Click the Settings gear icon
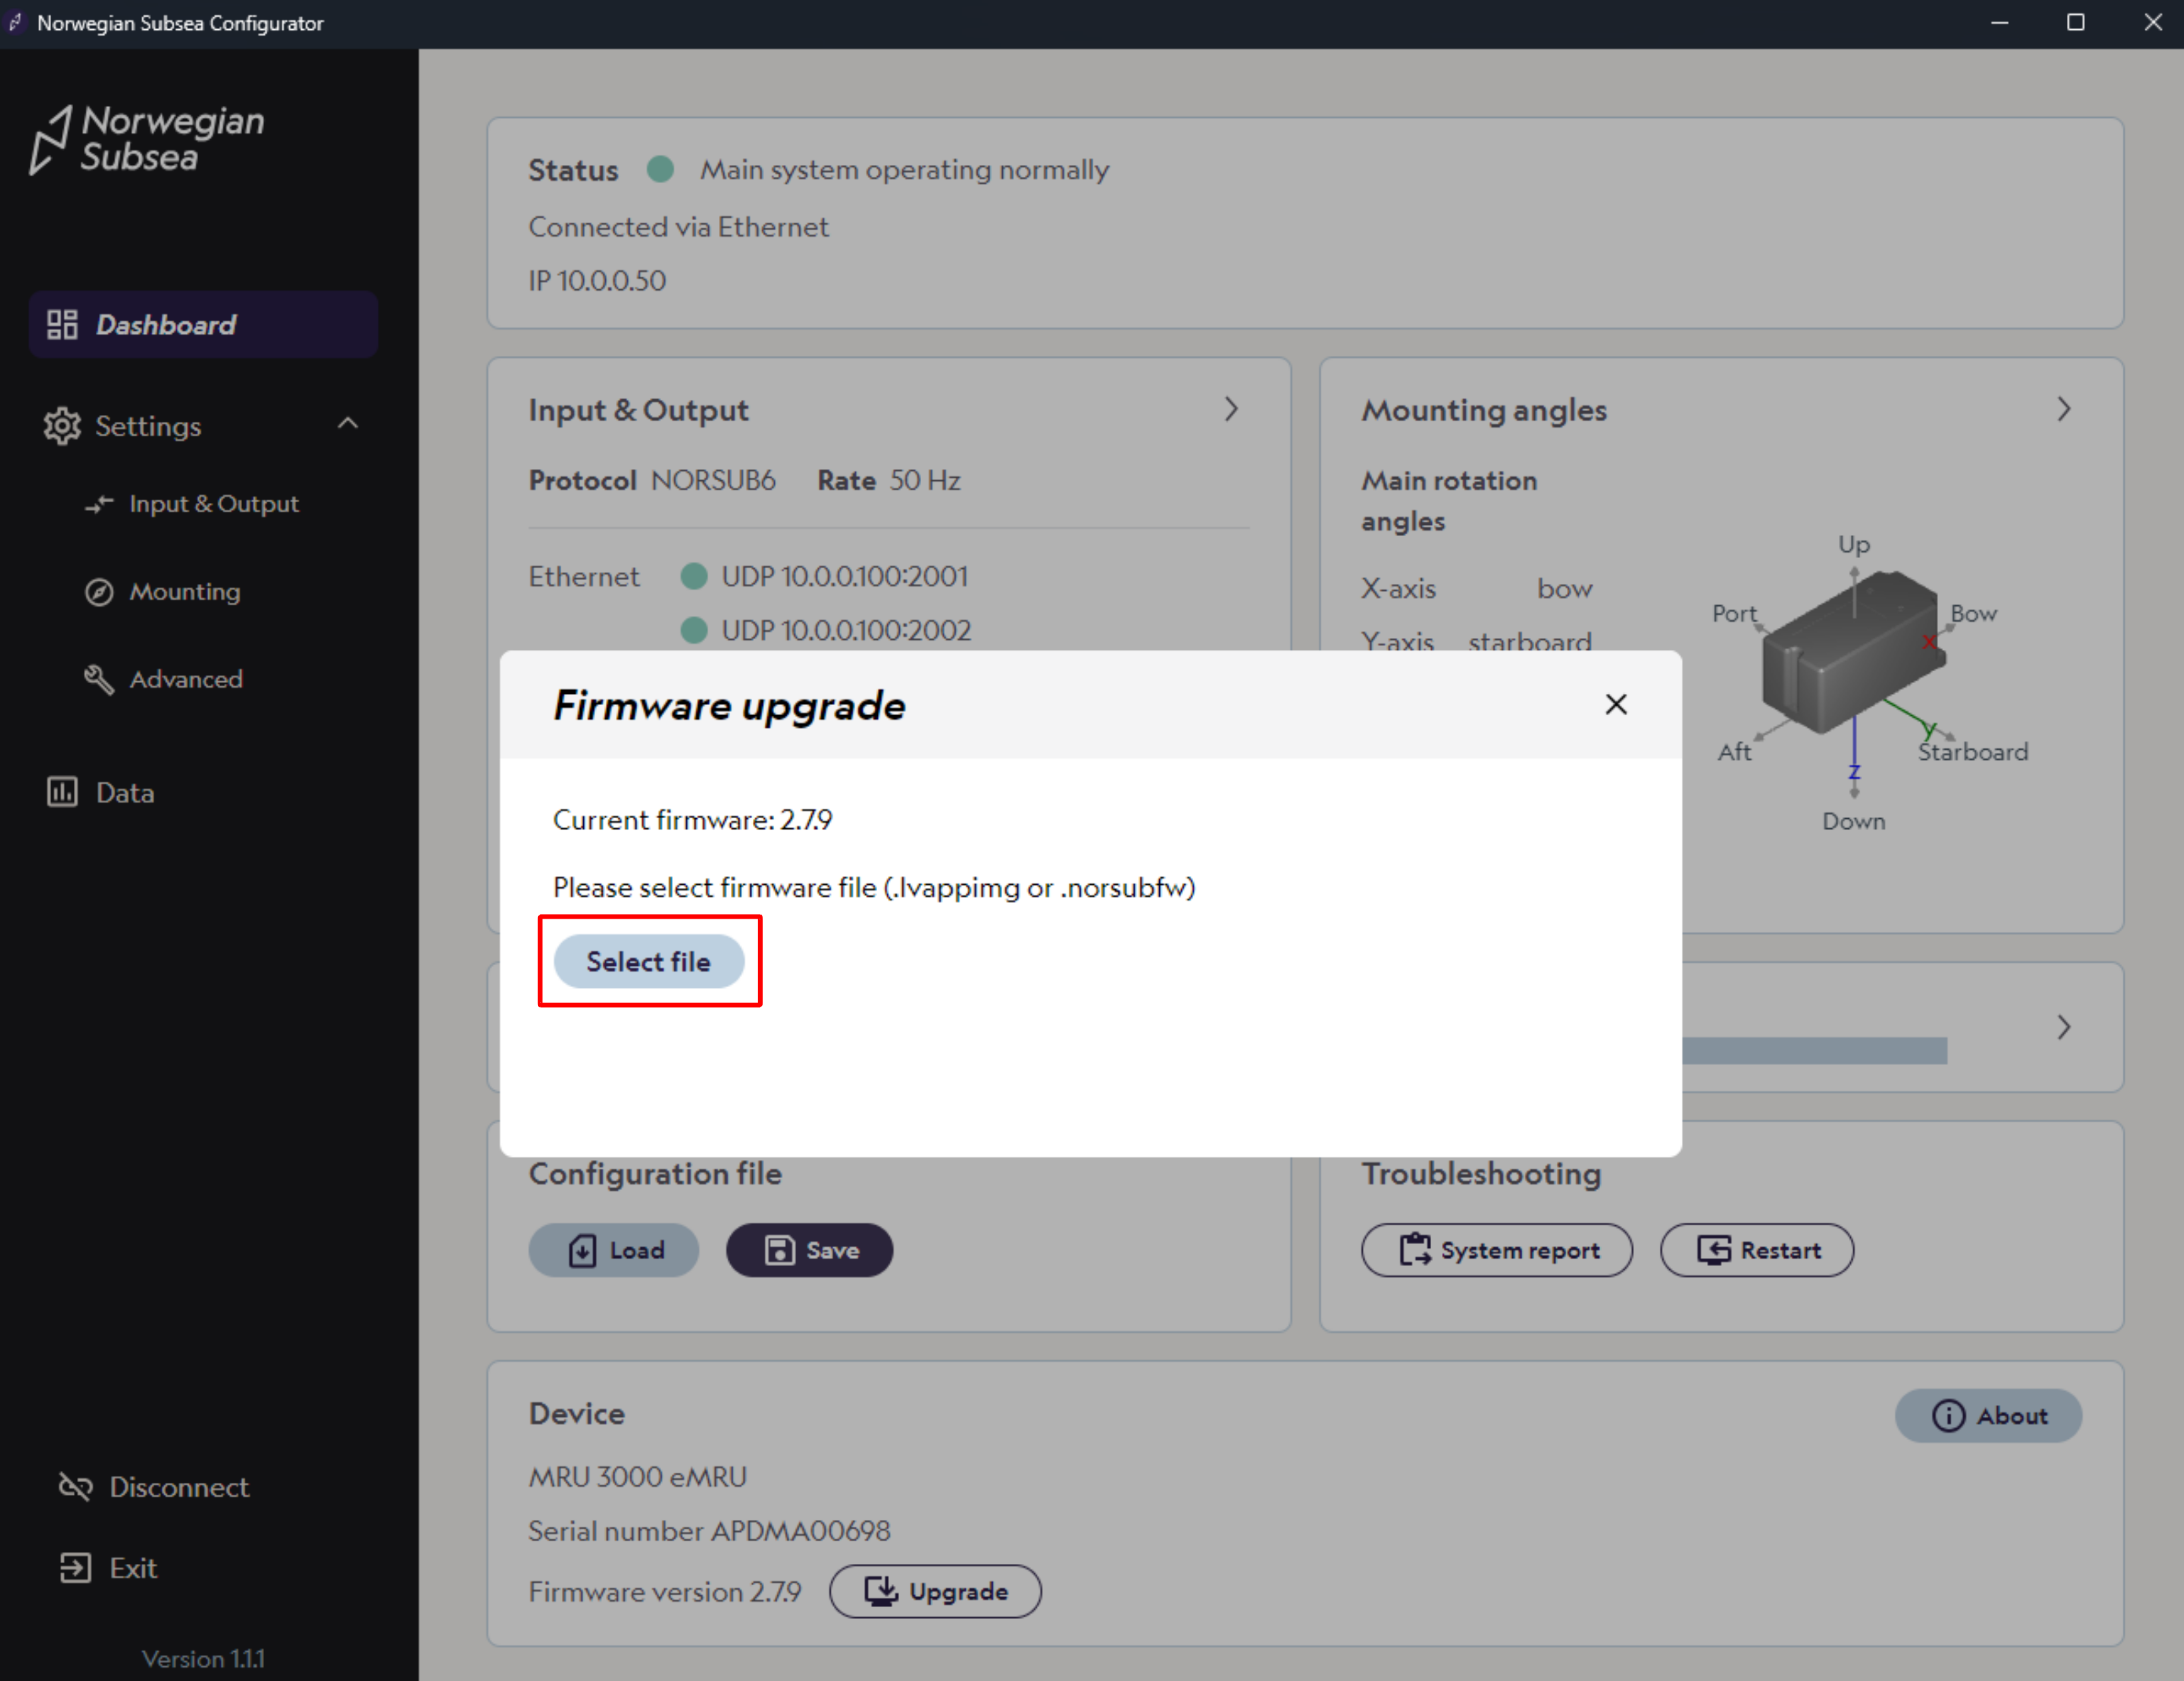The height and width of the screenshot is (1681, 2184). pyautogui.click(x=62, y=426)
